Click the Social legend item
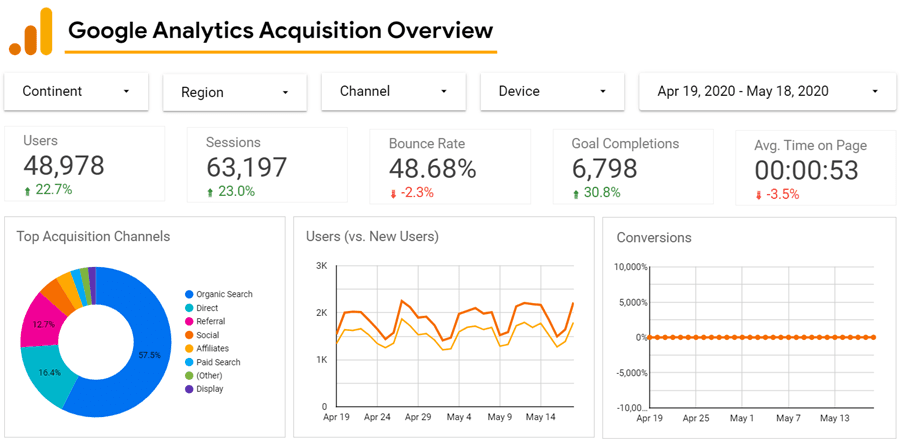Viewport: 900px width, 446px height. tap(207, 335)
